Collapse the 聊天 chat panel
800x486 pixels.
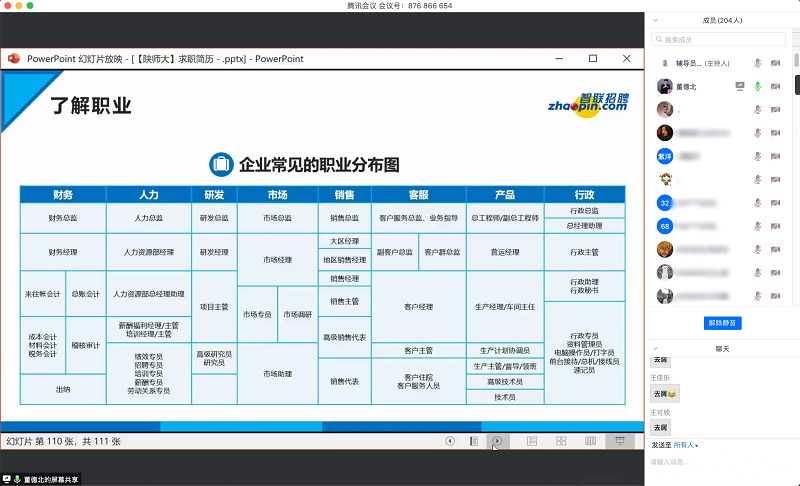point(654,348)
